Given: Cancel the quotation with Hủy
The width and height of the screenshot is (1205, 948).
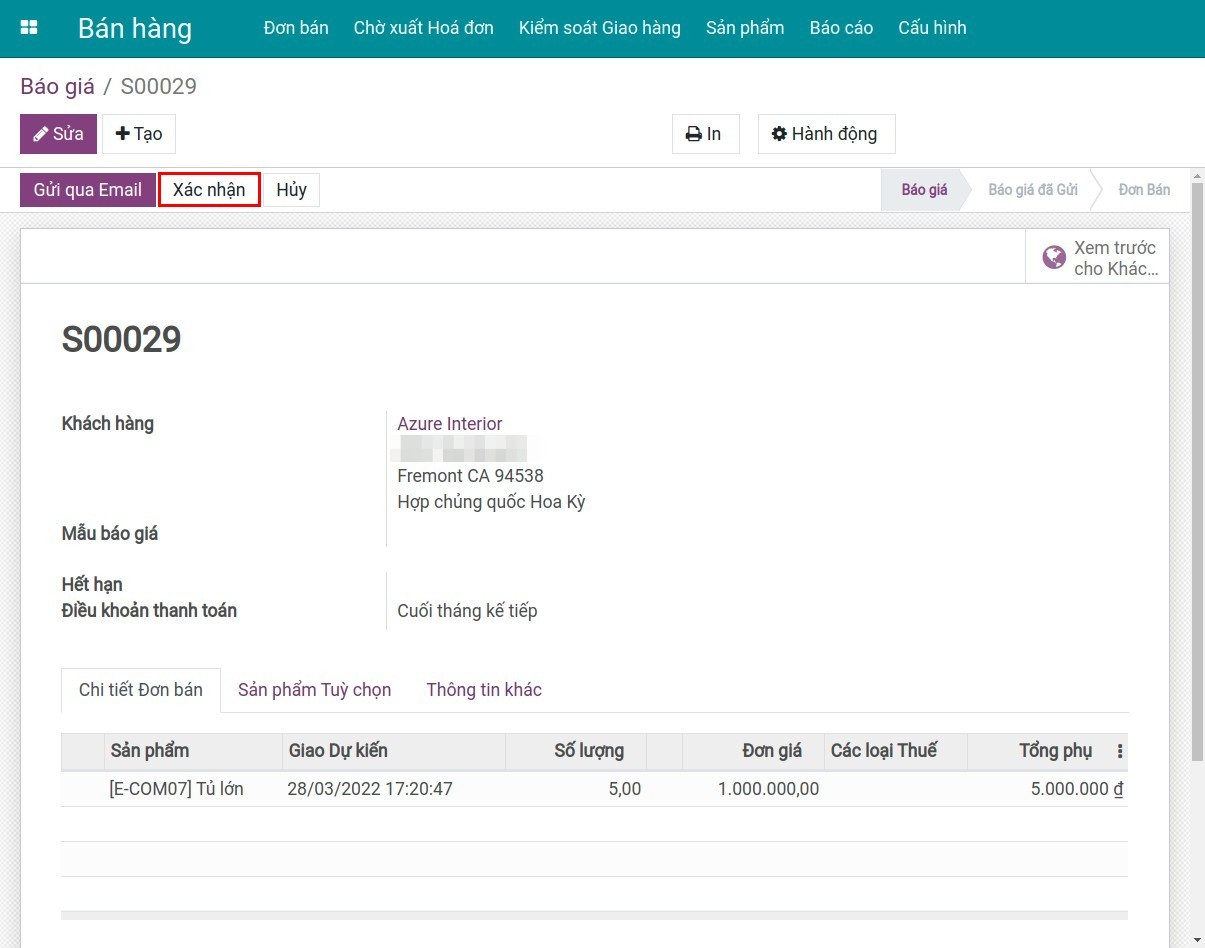Looking at the screenshot, I should tap(291, 190).
